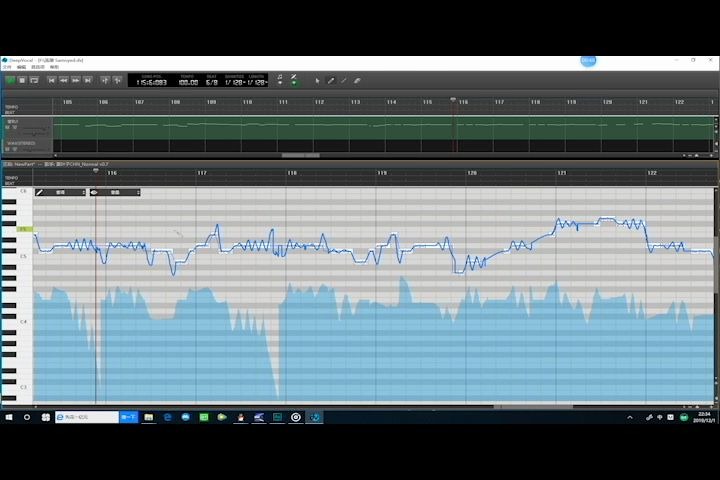Click measure 120 in the top timeline ruler
Image resolution: width=720 pixels, height=480 pixels.
coord(608,102)
